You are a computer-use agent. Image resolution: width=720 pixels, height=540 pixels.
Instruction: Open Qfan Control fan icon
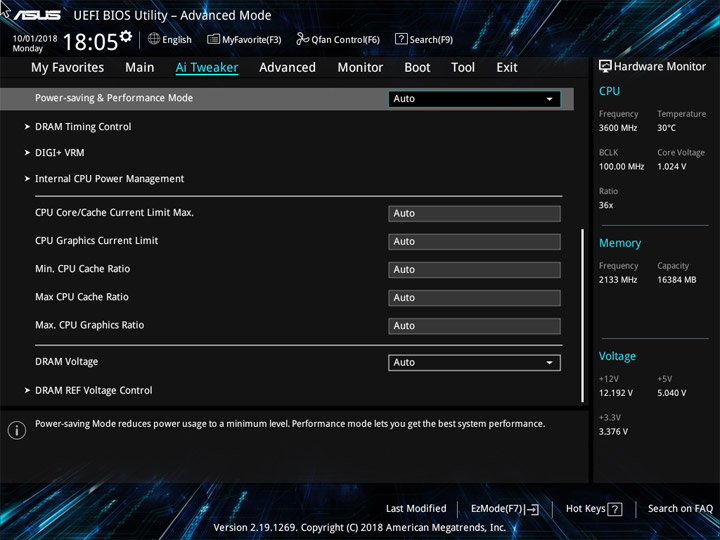pyautogui.click(x=302, y=39)
